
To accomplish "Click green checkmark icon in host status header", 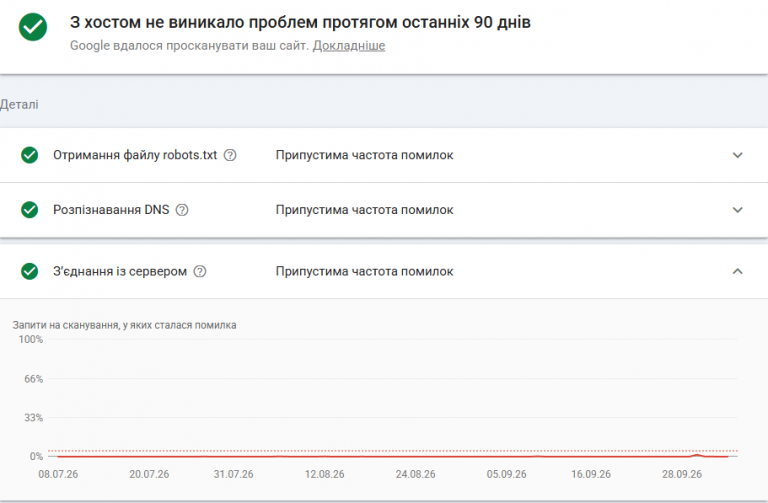I will tap(33, 27).
